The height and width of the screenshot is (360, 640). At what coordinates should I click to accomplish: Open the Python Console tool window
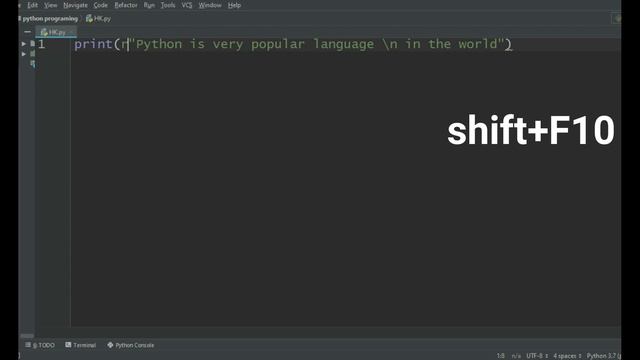coord(131,345)
